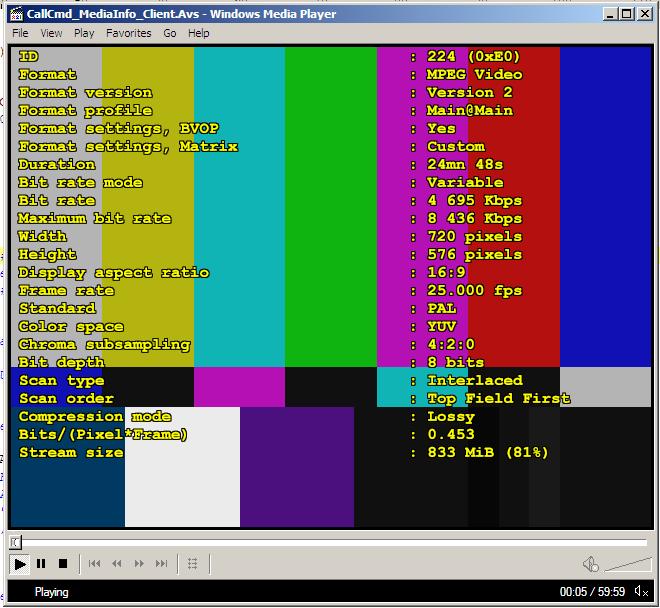The width and height of the screenshot is (660, 608).
Task: Open the Help menu
Action: coord(198,33)
